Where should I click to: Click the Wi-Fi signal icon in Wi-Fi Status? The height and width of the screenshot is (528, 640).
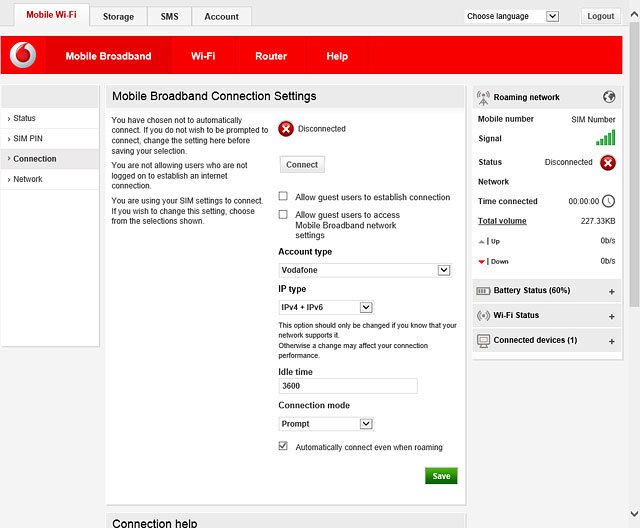pos(483,315)
